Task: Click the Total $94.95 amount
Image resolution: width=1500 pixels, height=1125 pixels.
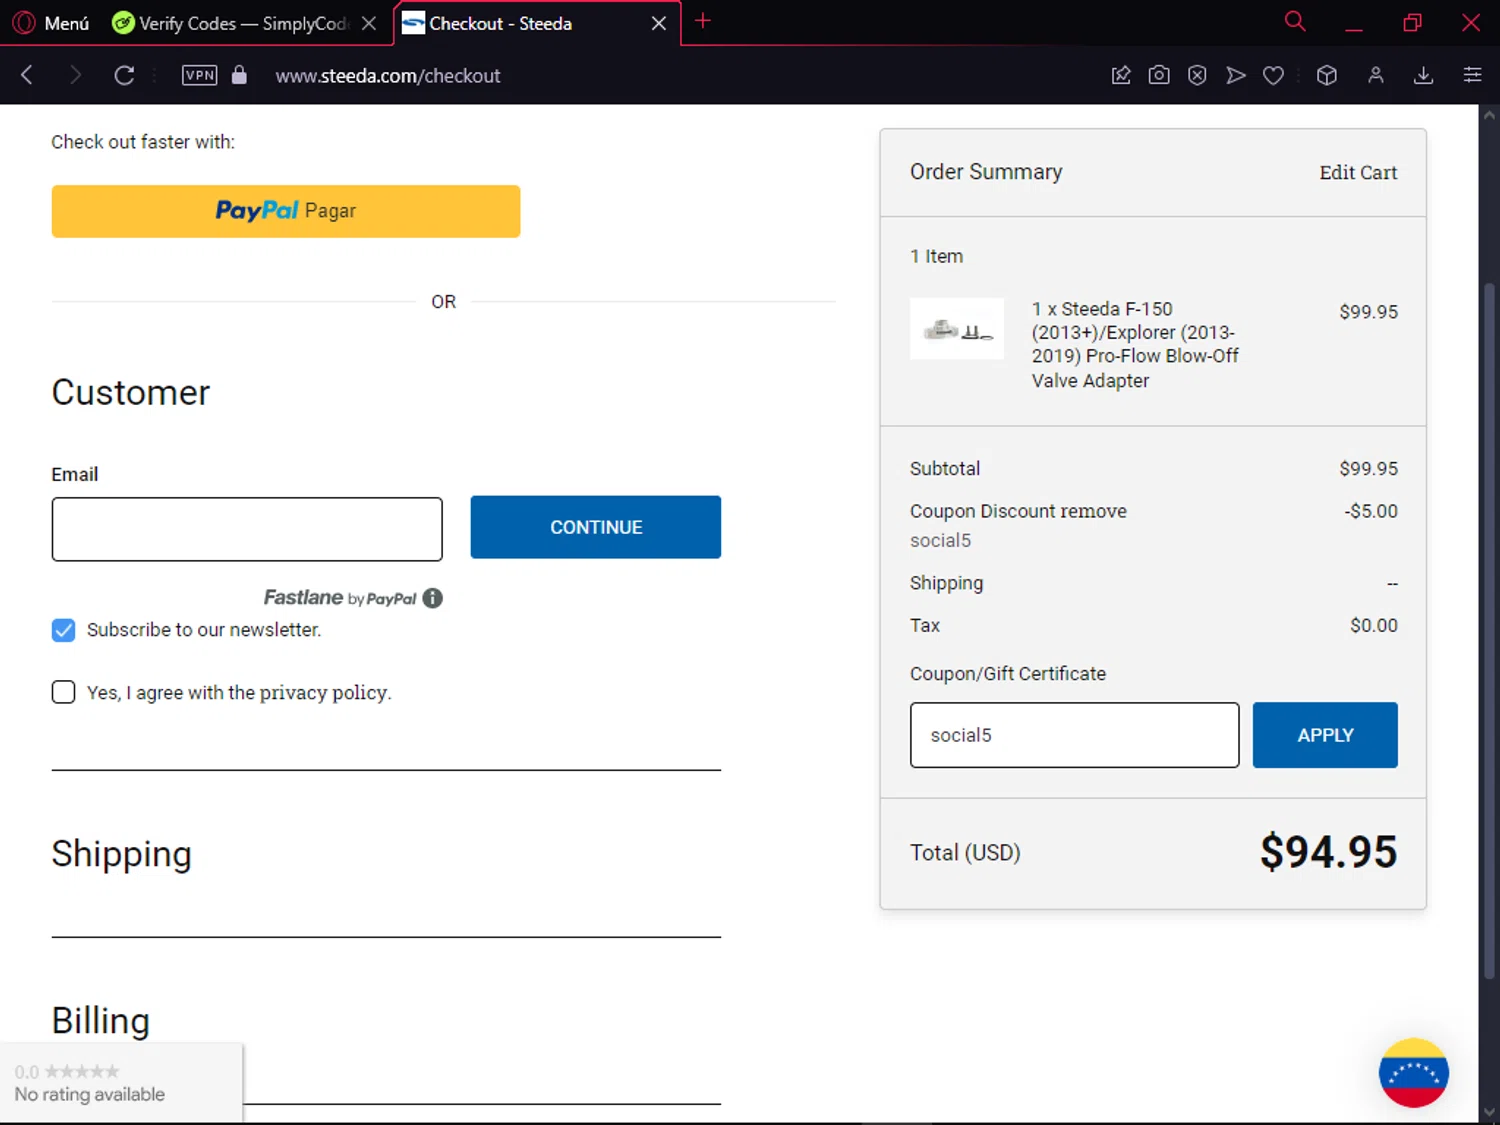Action: tap(1328, 852)
